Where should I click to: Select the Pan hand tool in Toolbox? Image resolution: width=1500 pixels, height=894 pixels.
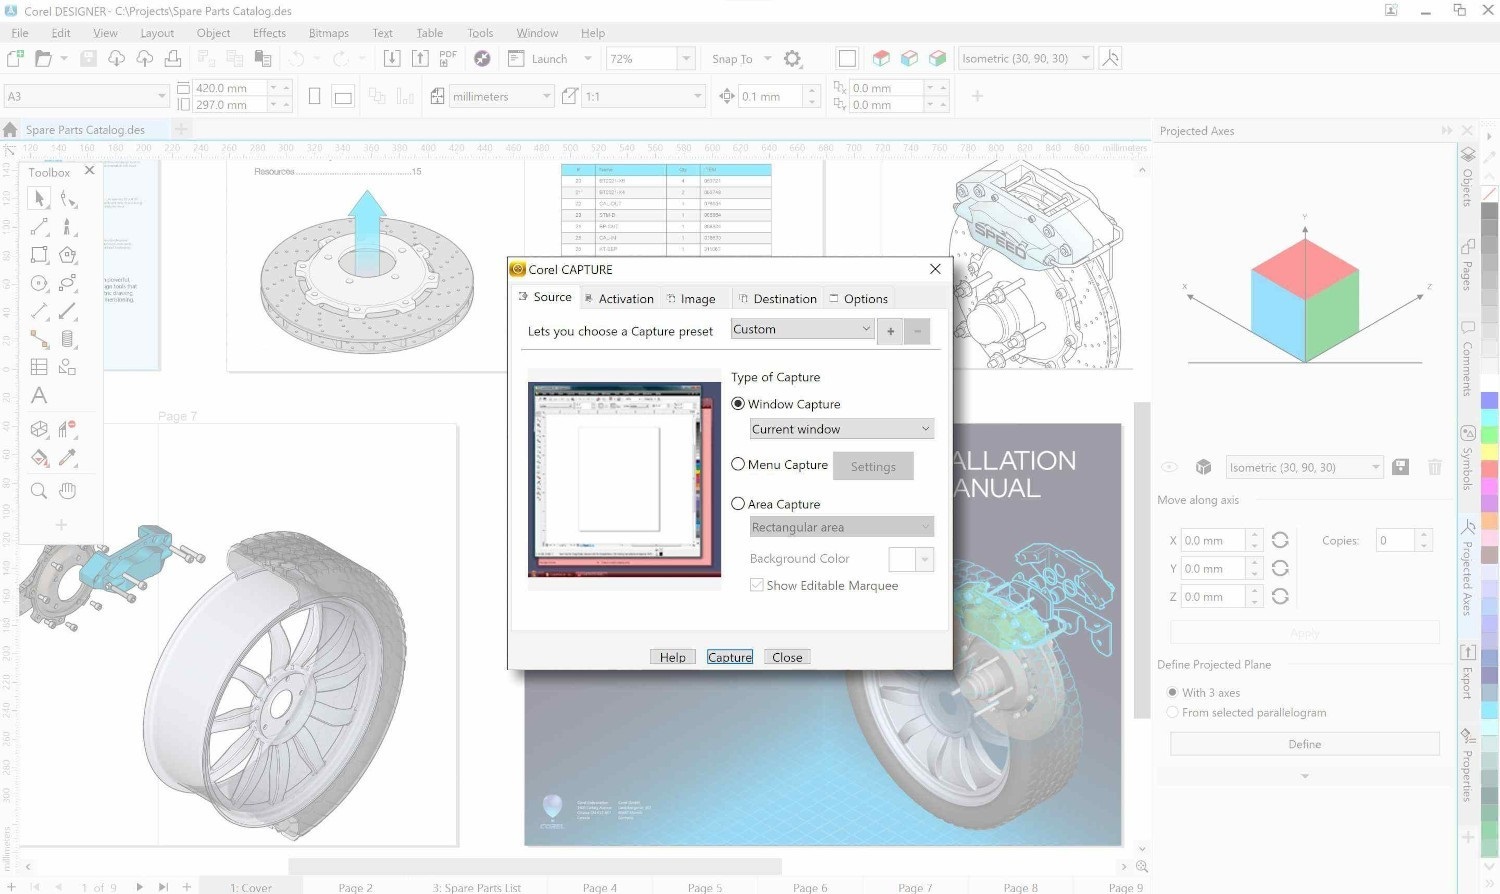click(x=67, y=491)
